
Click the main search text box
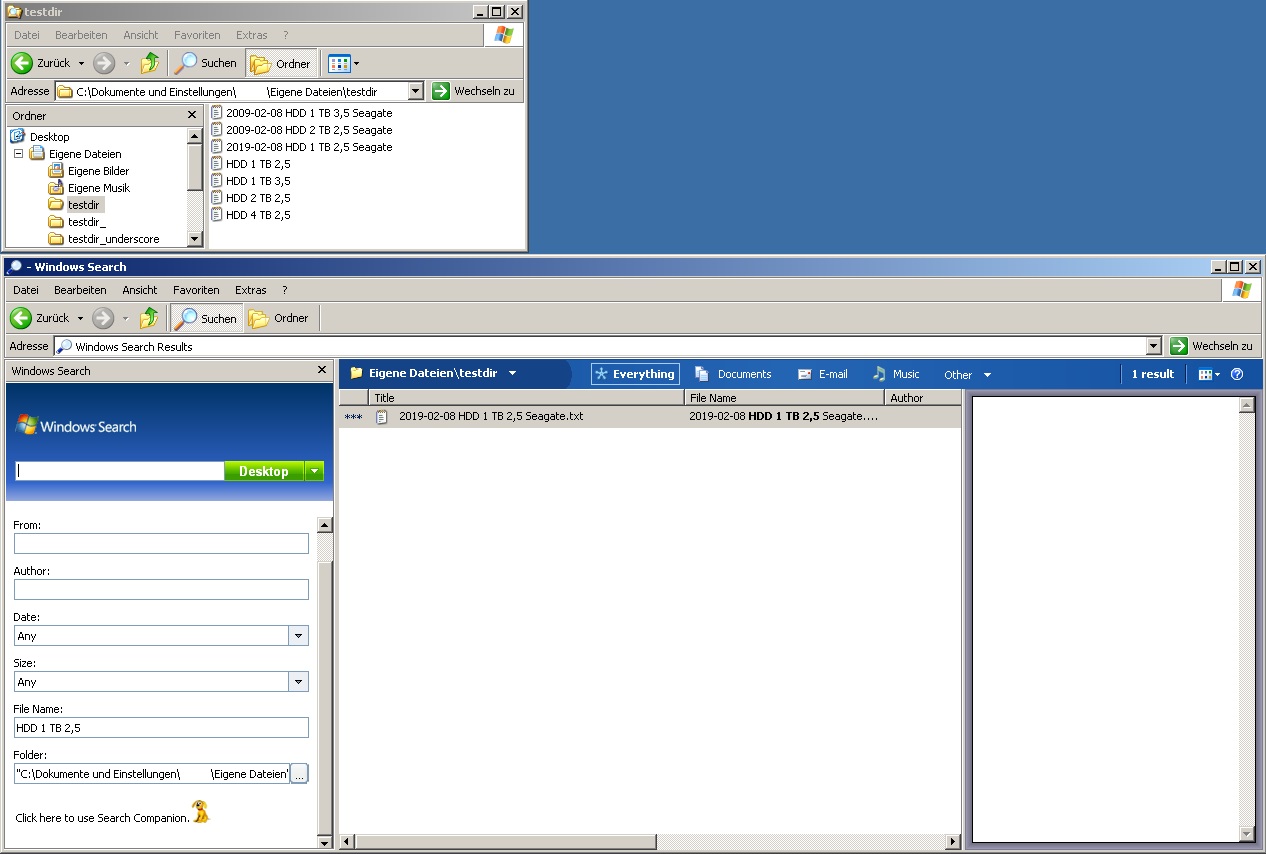point(119,471)
